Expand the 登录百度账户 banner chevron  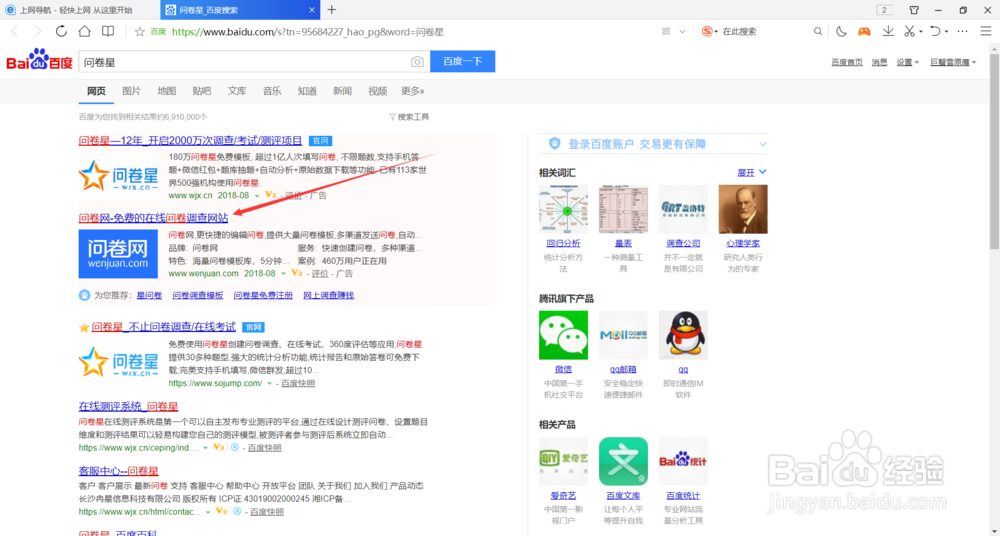tap(763, 144)
